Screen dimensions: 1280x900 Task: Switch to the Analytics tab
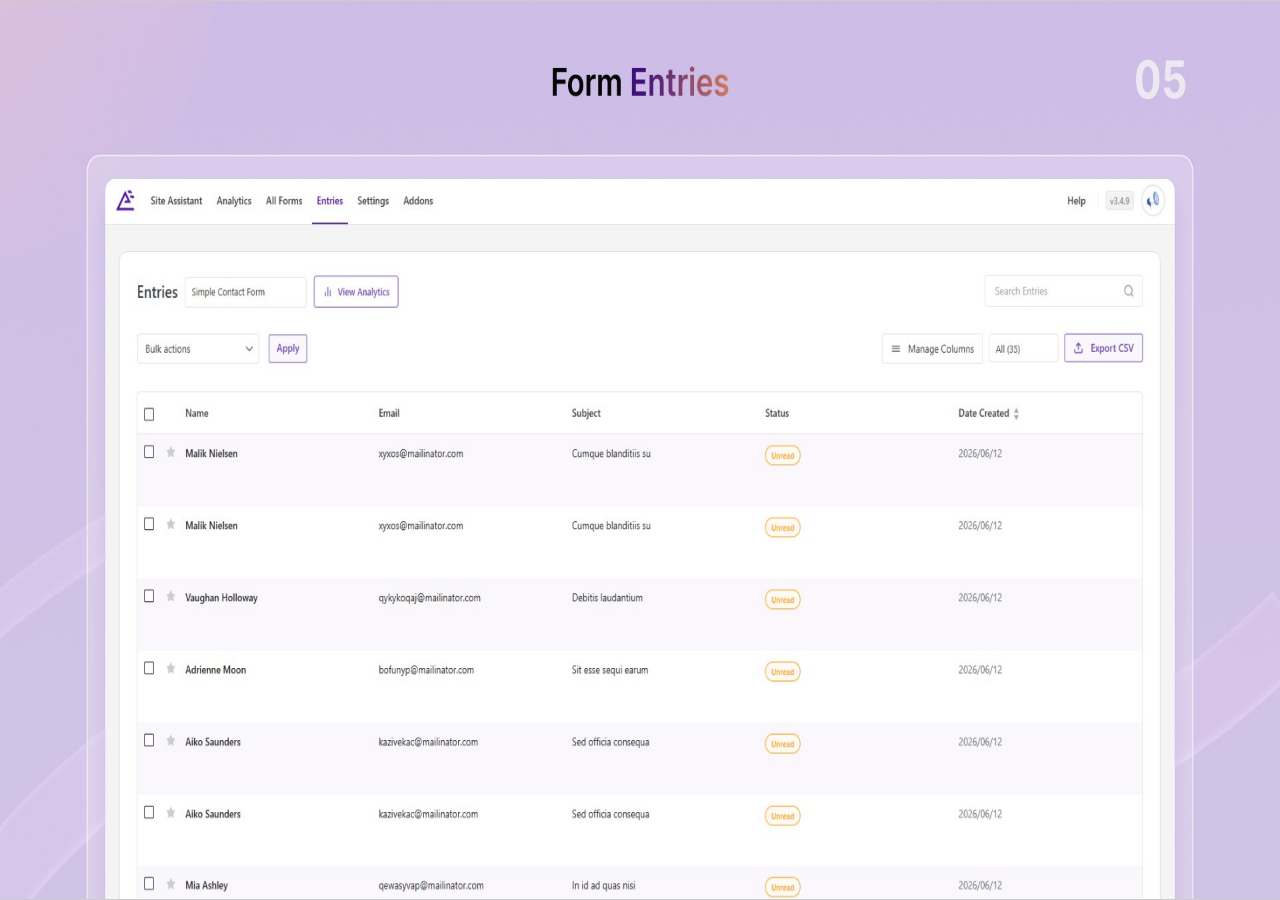(x=234, y=201)
